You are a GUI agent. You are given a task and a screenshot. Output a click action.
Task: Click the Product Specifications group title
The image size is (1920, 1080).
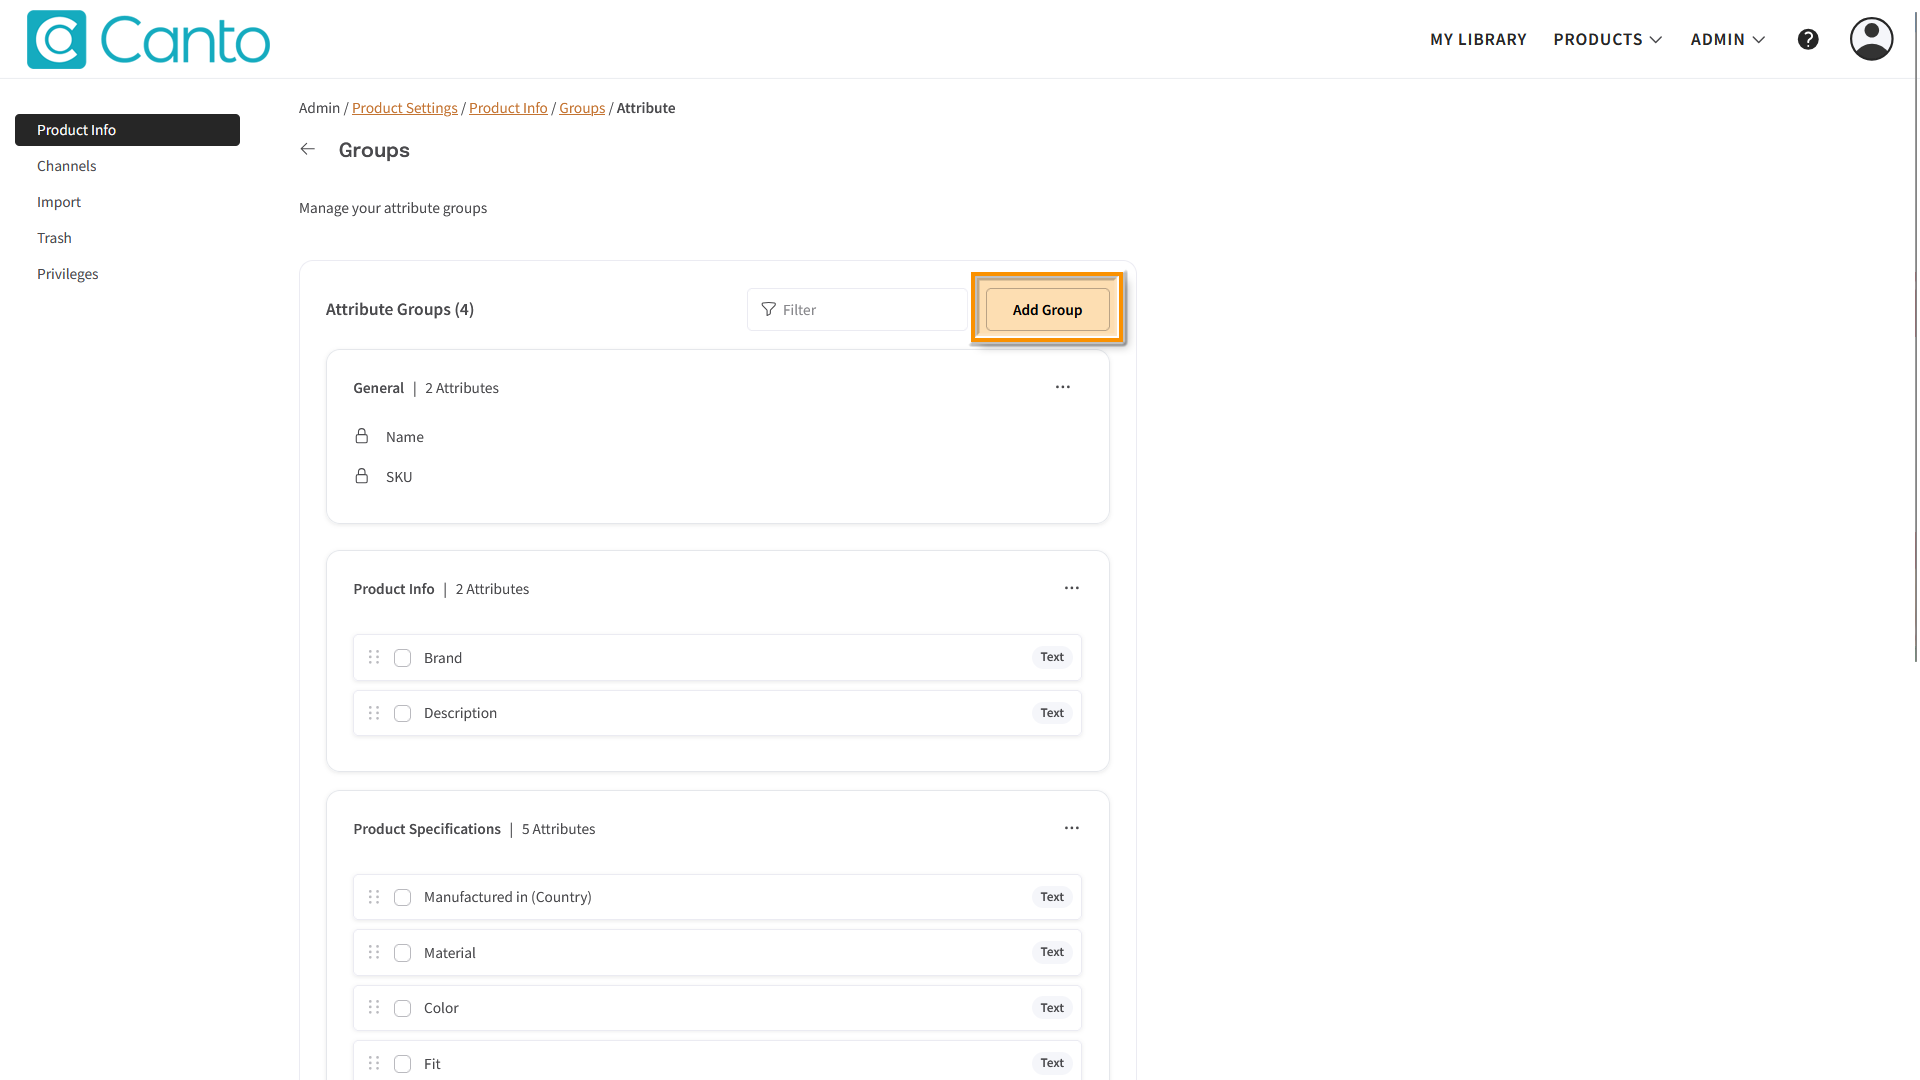click(427, 829)
